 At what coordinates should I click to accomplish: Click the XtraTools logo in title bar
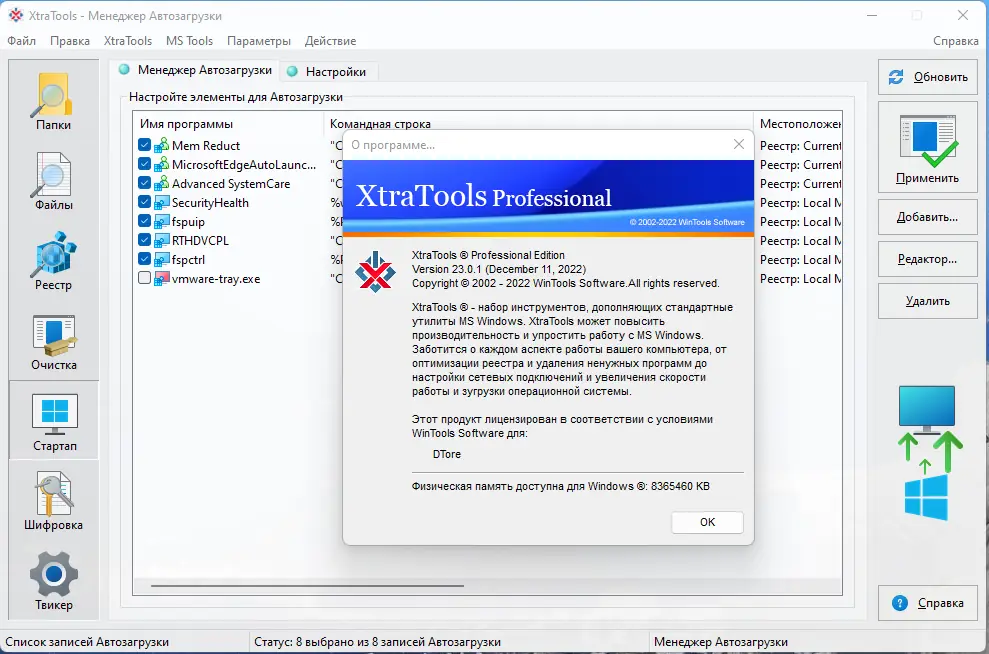[15, 15]
